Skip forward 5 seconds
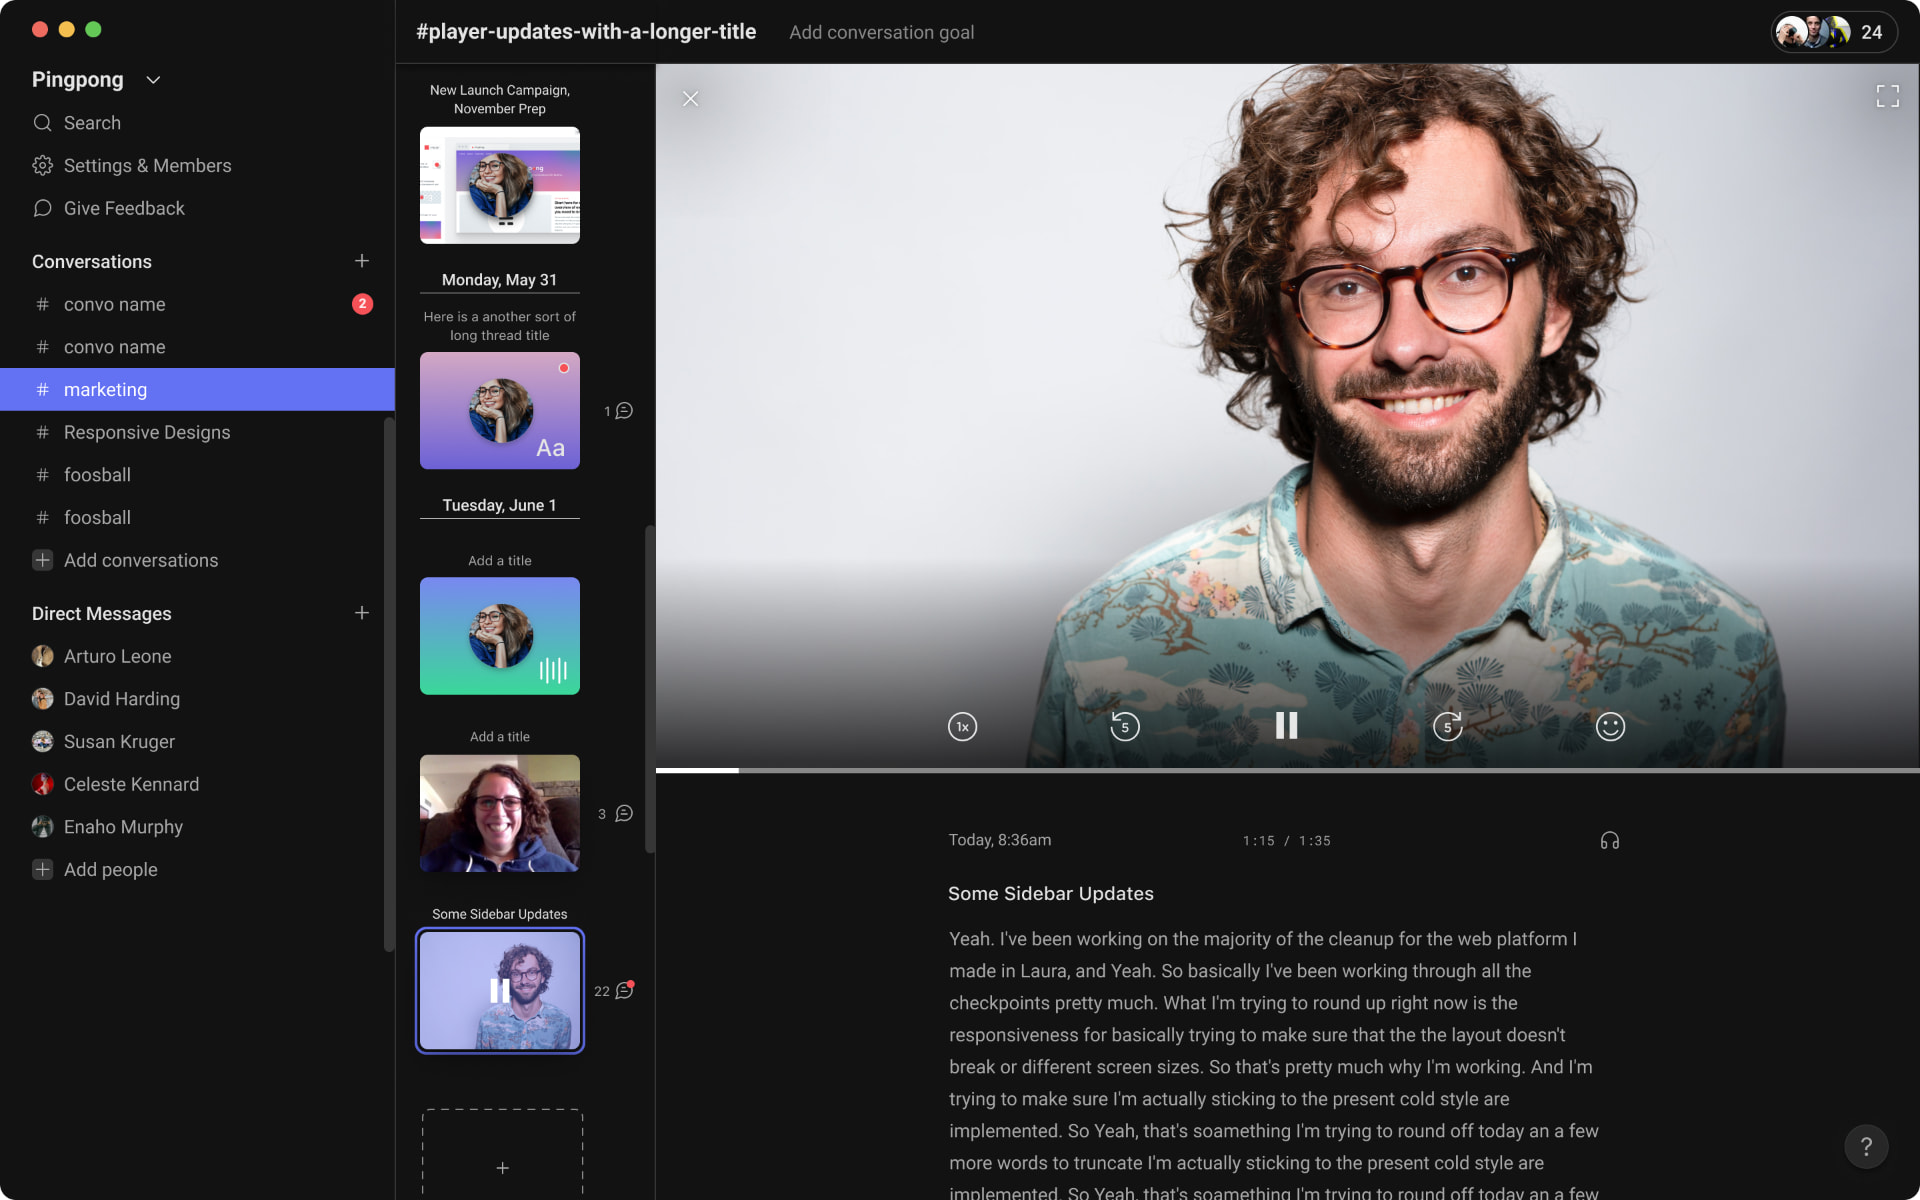 1447,727
